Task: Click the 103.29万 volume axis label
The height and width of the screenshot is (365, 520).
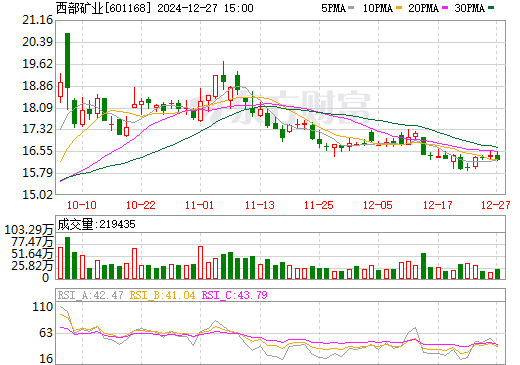Action: click(x=29, y=230)
